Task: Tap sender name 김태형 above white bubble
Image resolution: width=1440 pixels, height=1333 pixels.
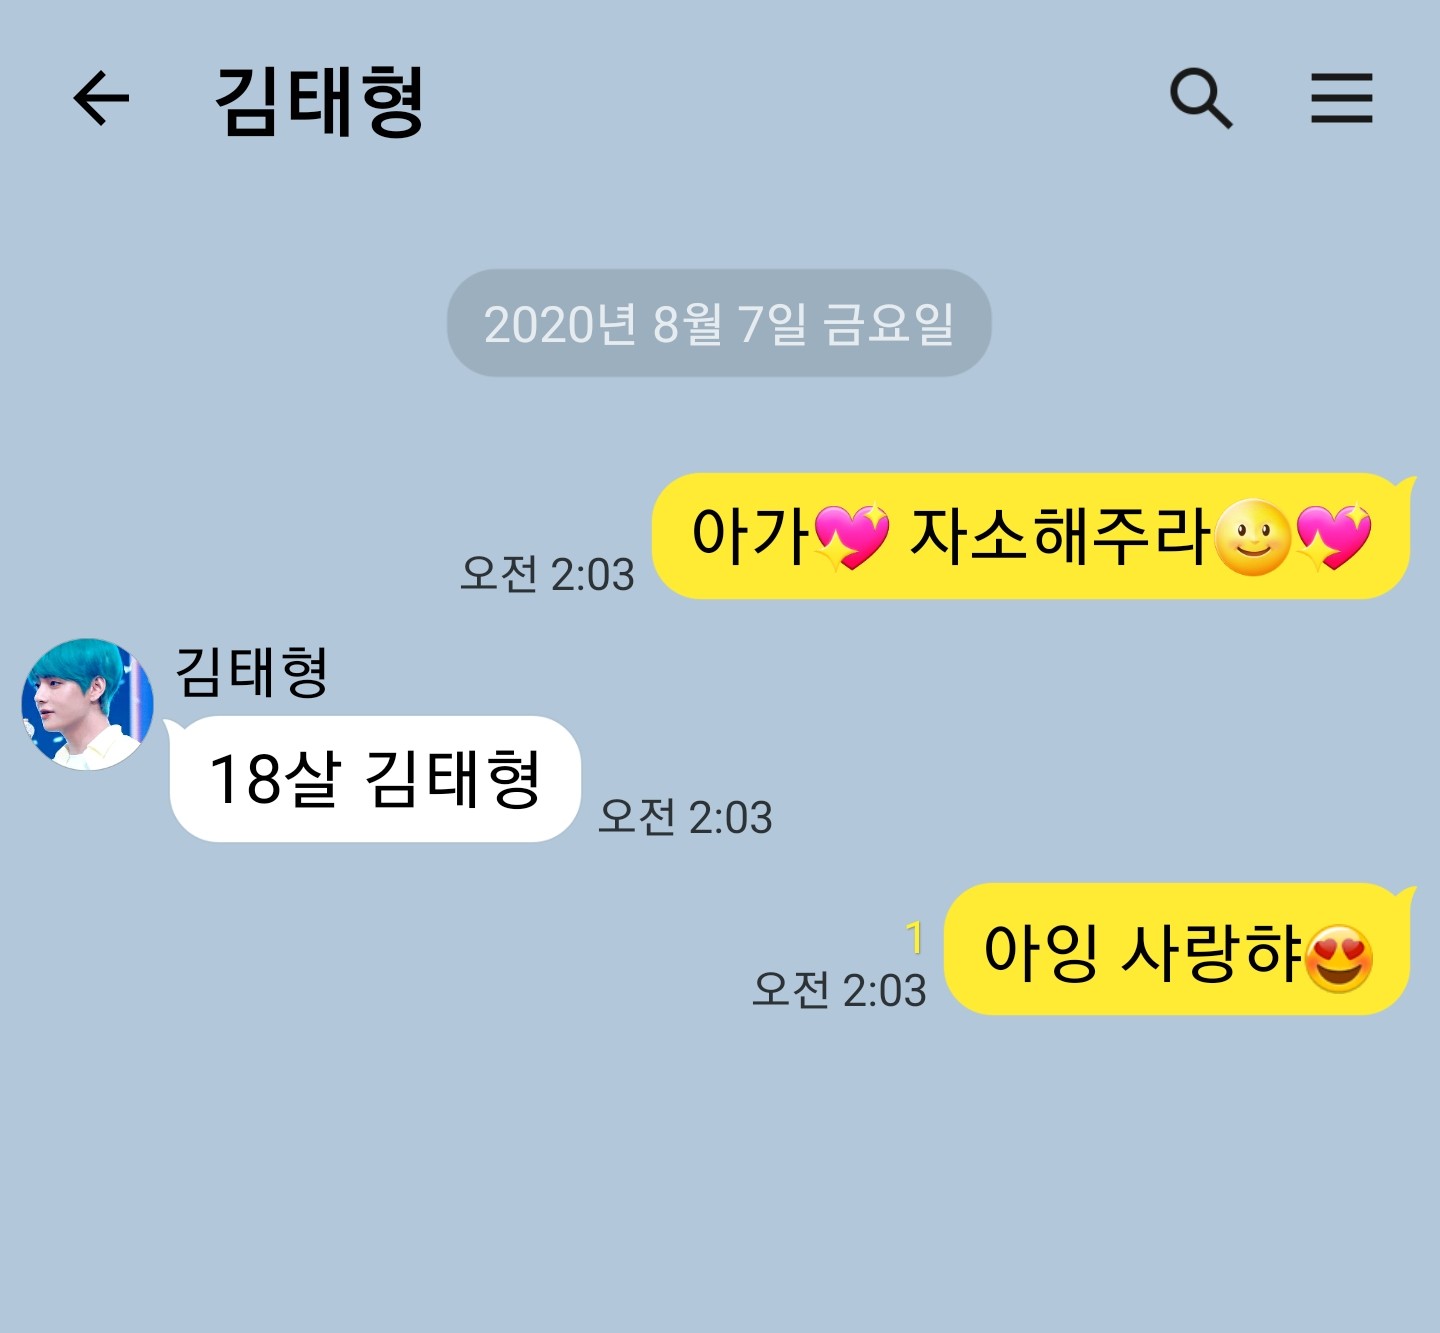Action: 251,671
